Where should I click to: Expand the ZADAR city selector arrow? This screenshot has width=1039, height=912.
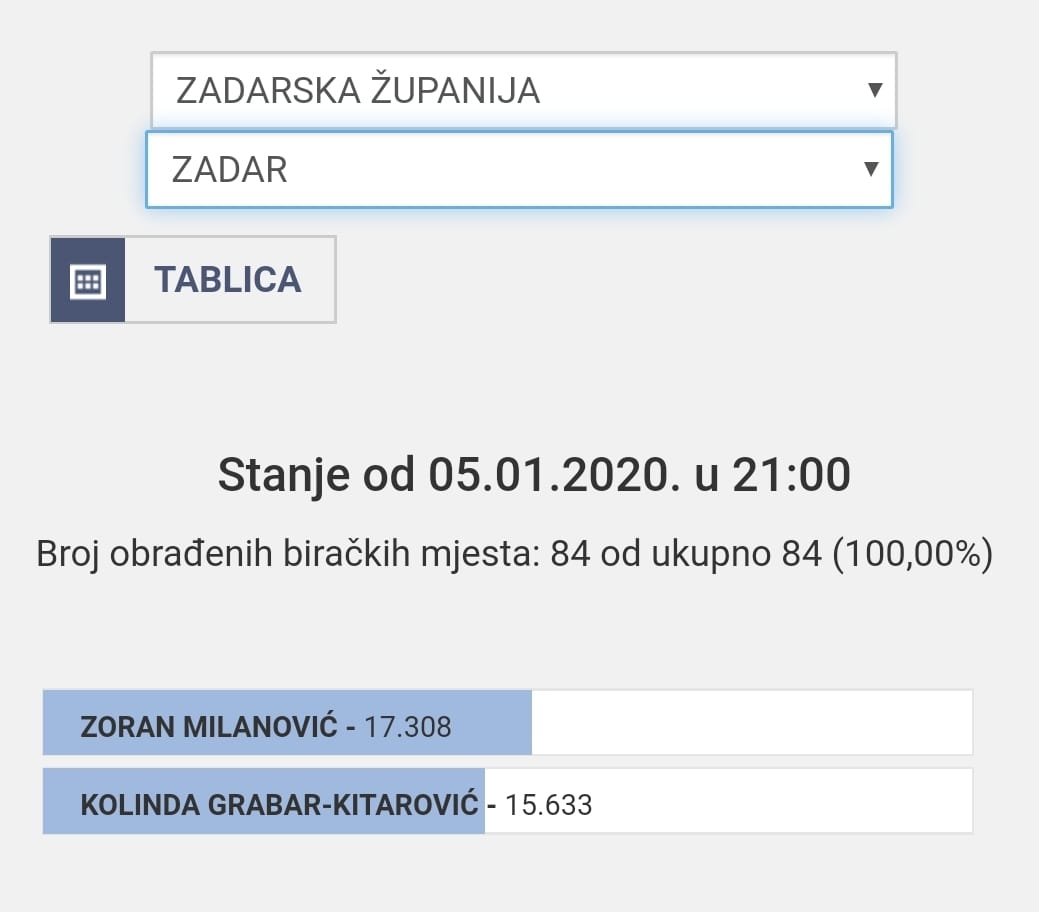(870, 169)
